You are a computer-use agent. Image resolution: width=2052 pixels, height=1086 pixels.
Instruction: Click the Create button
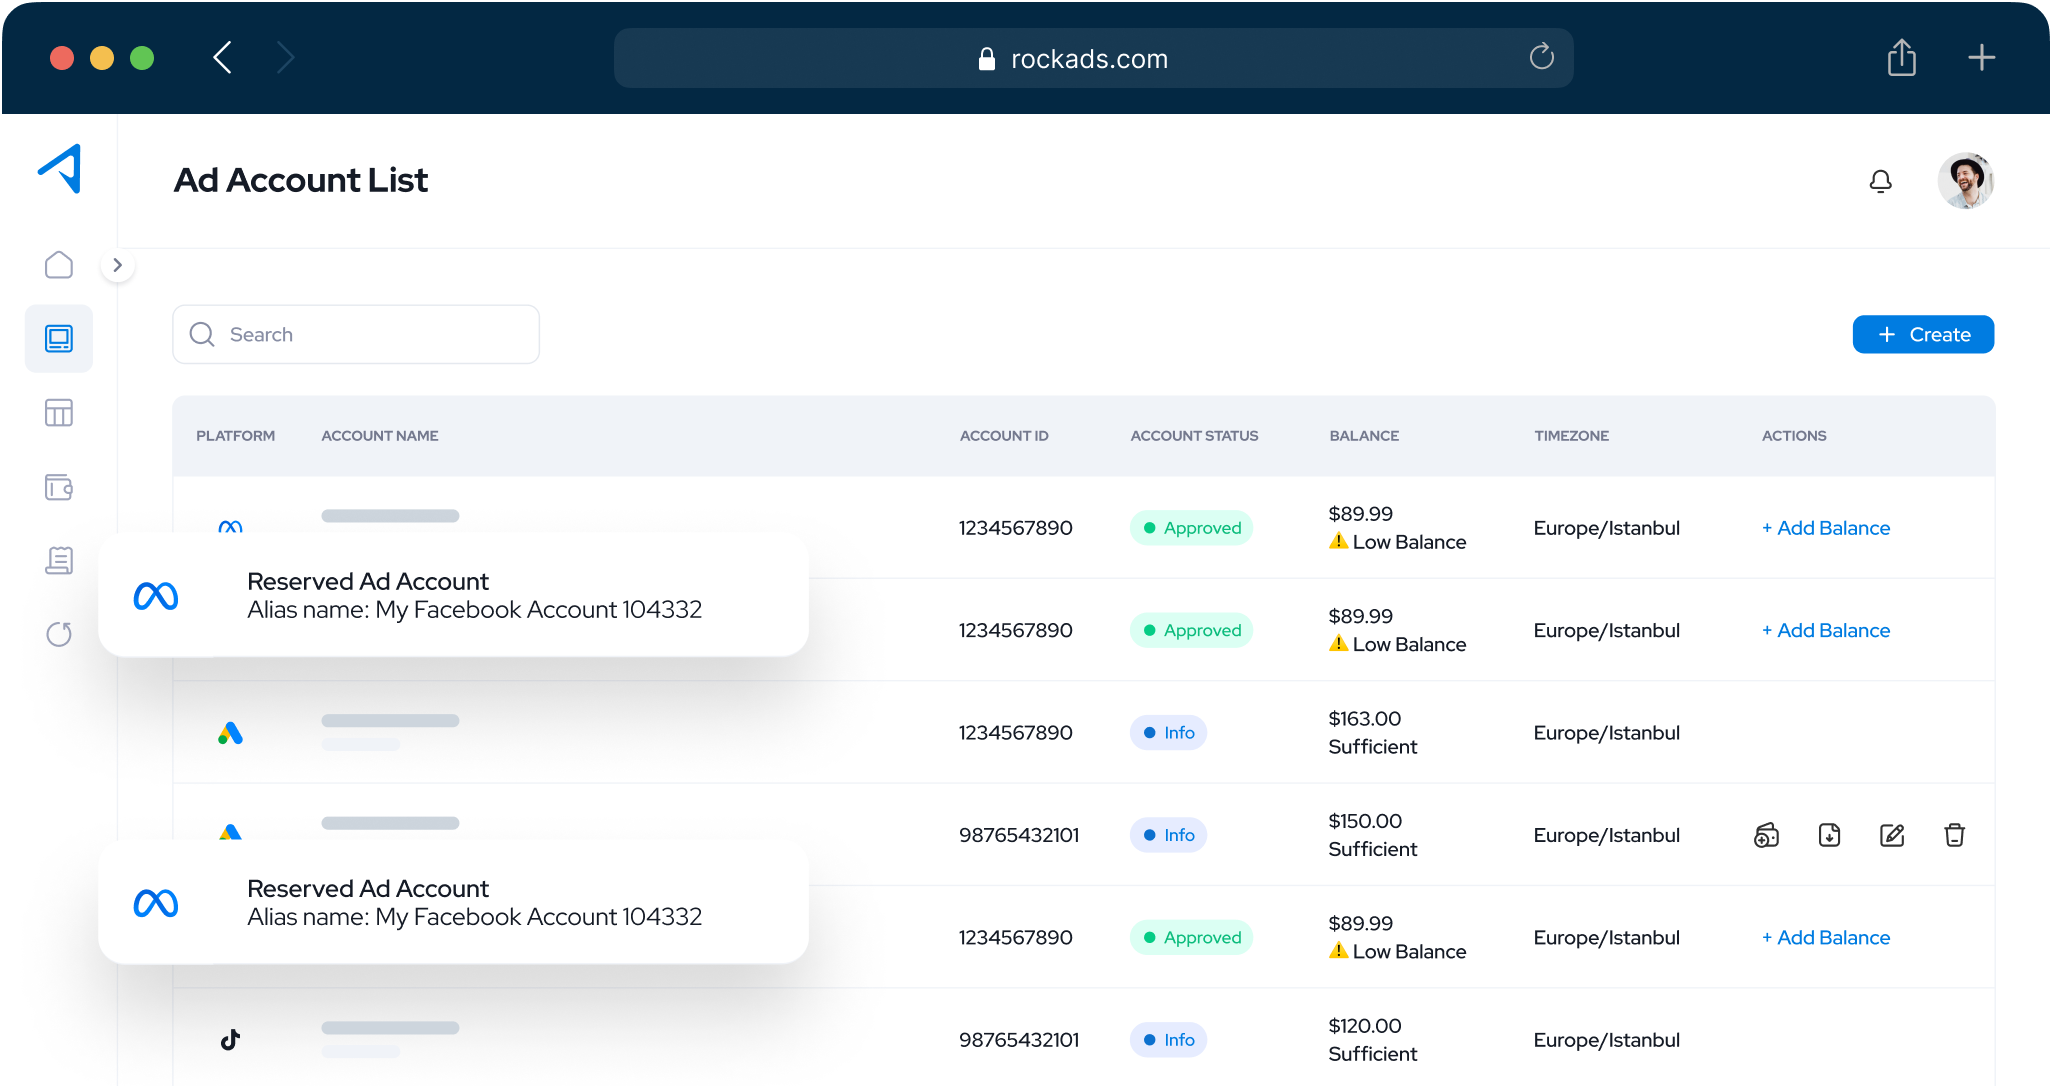point(1922,335)
